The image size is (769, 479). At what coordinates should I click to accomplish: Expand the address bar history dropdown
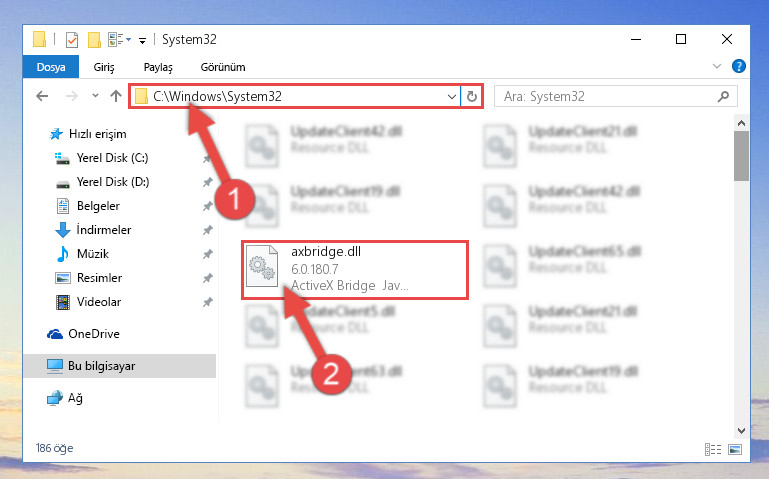pyautogui.click(x=452, y=97)
